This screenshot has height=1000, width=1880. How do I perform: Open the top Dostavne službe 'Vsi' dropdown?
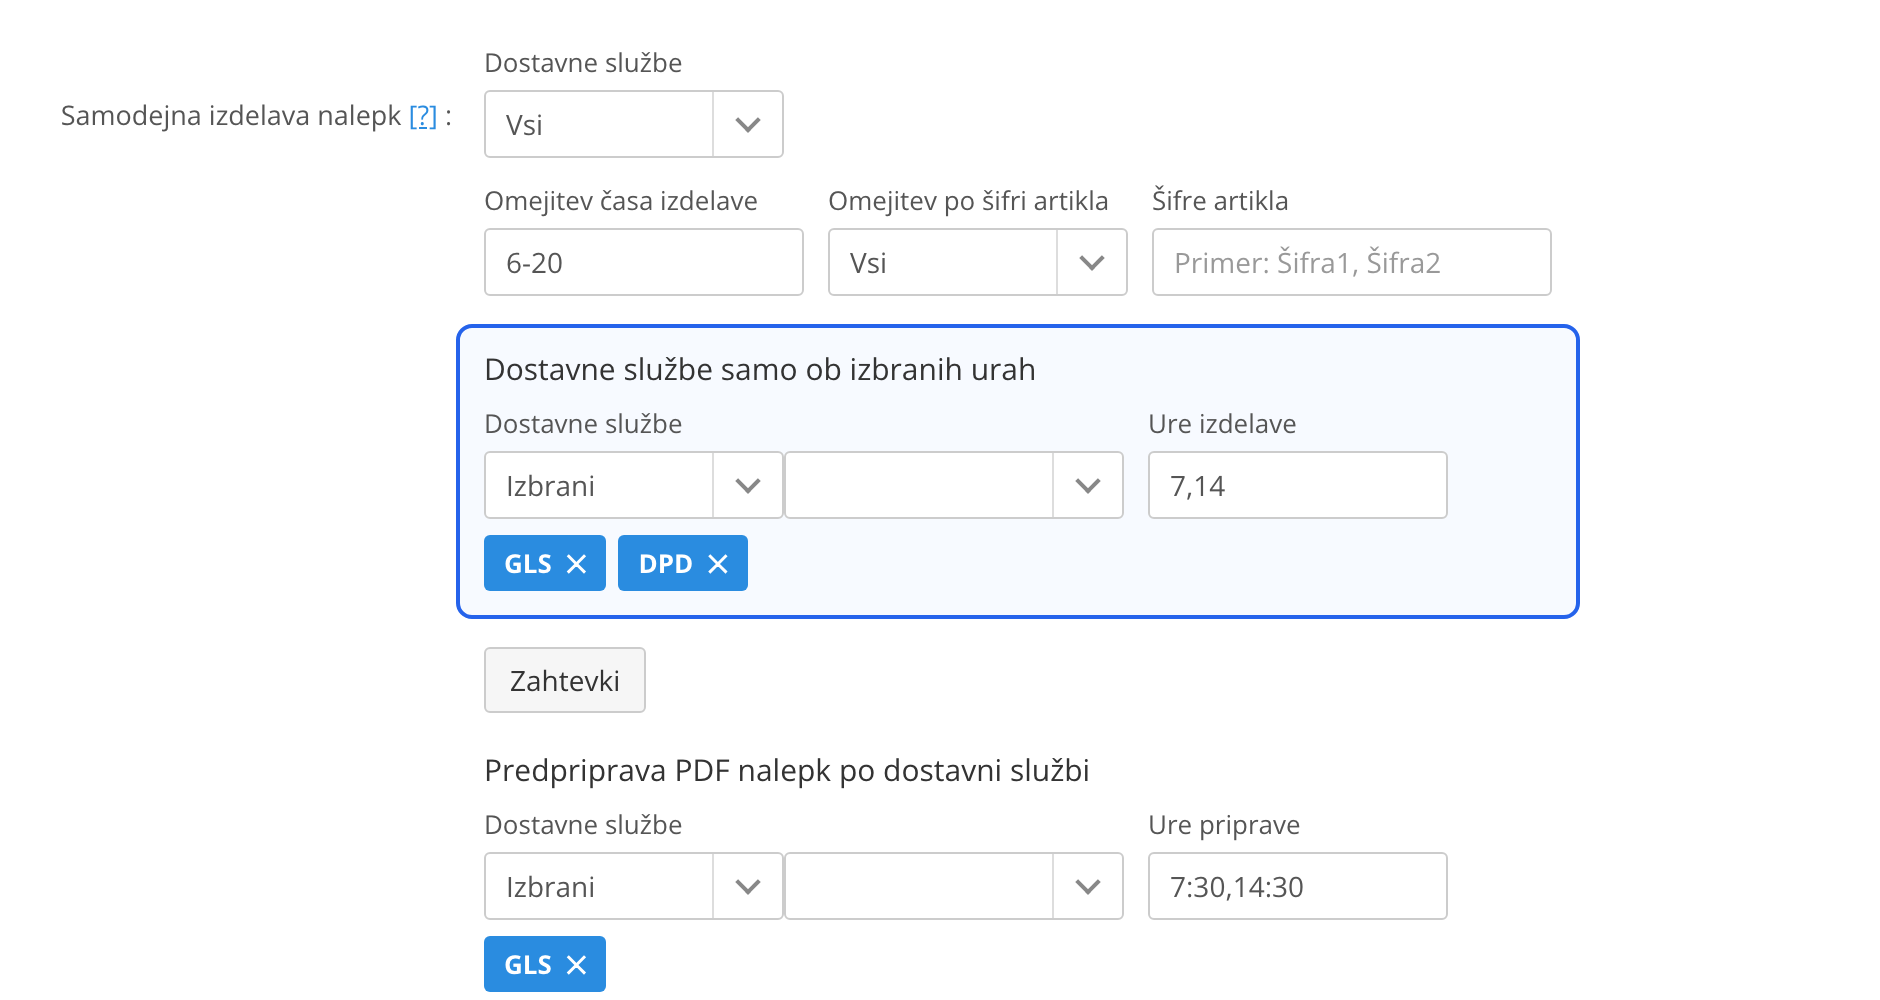pyautogui.click(x=633, y=124)
